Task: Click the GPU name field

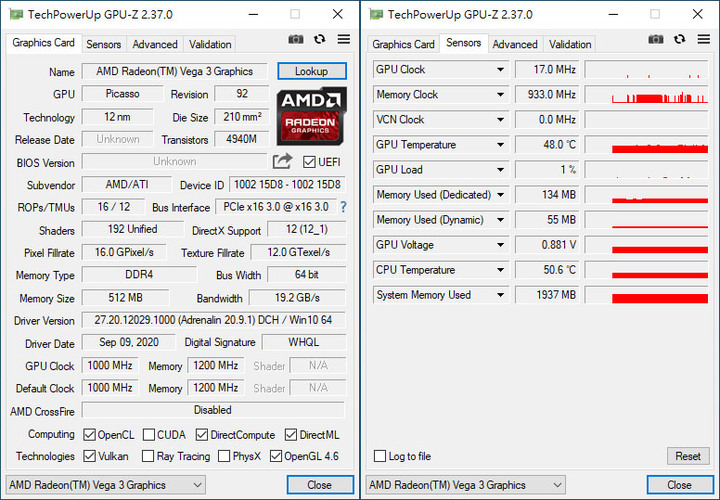Action: click(x=174, y=71)
